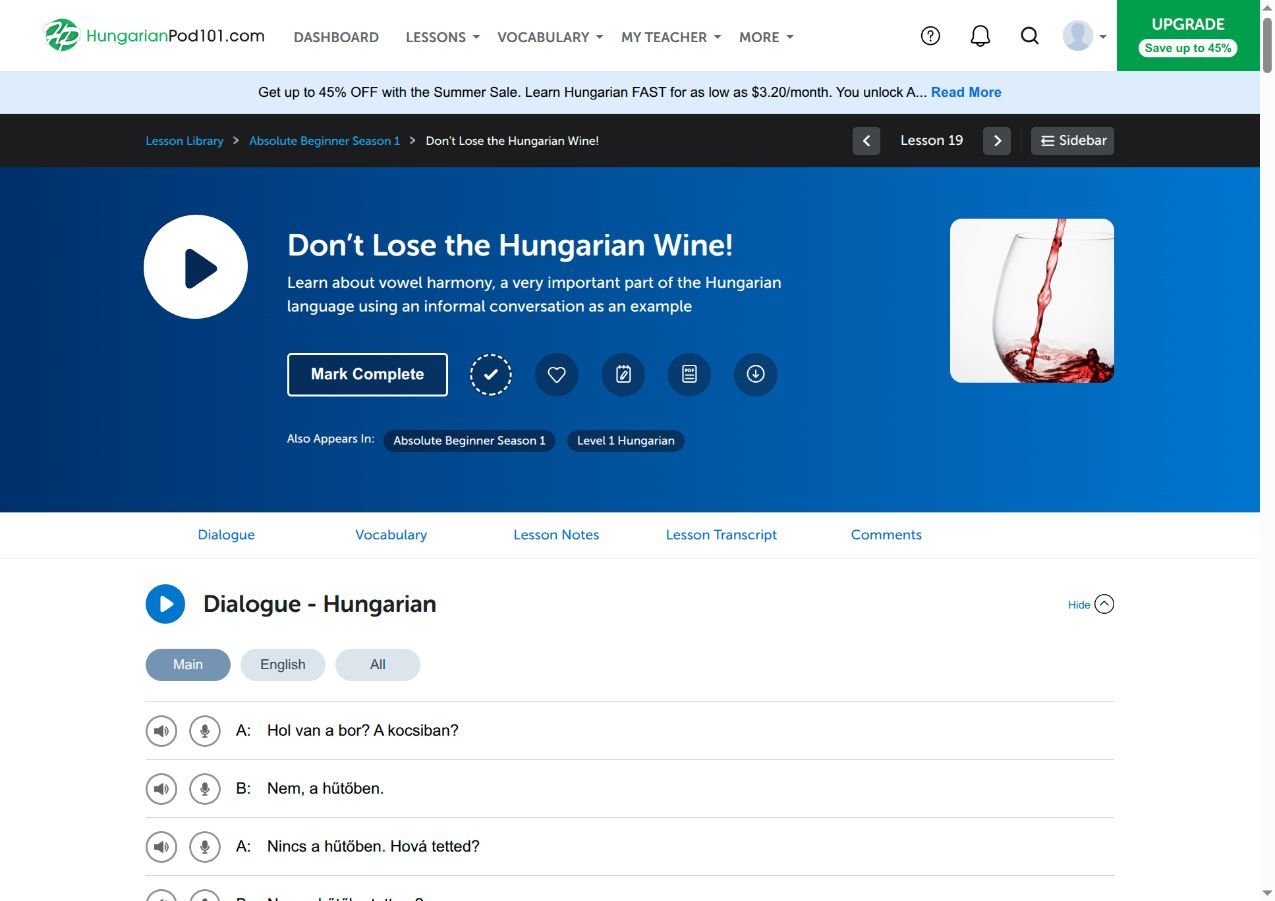Go to the previous lesson arrow
Screen dimensions: 1275x901
(867, 141)
